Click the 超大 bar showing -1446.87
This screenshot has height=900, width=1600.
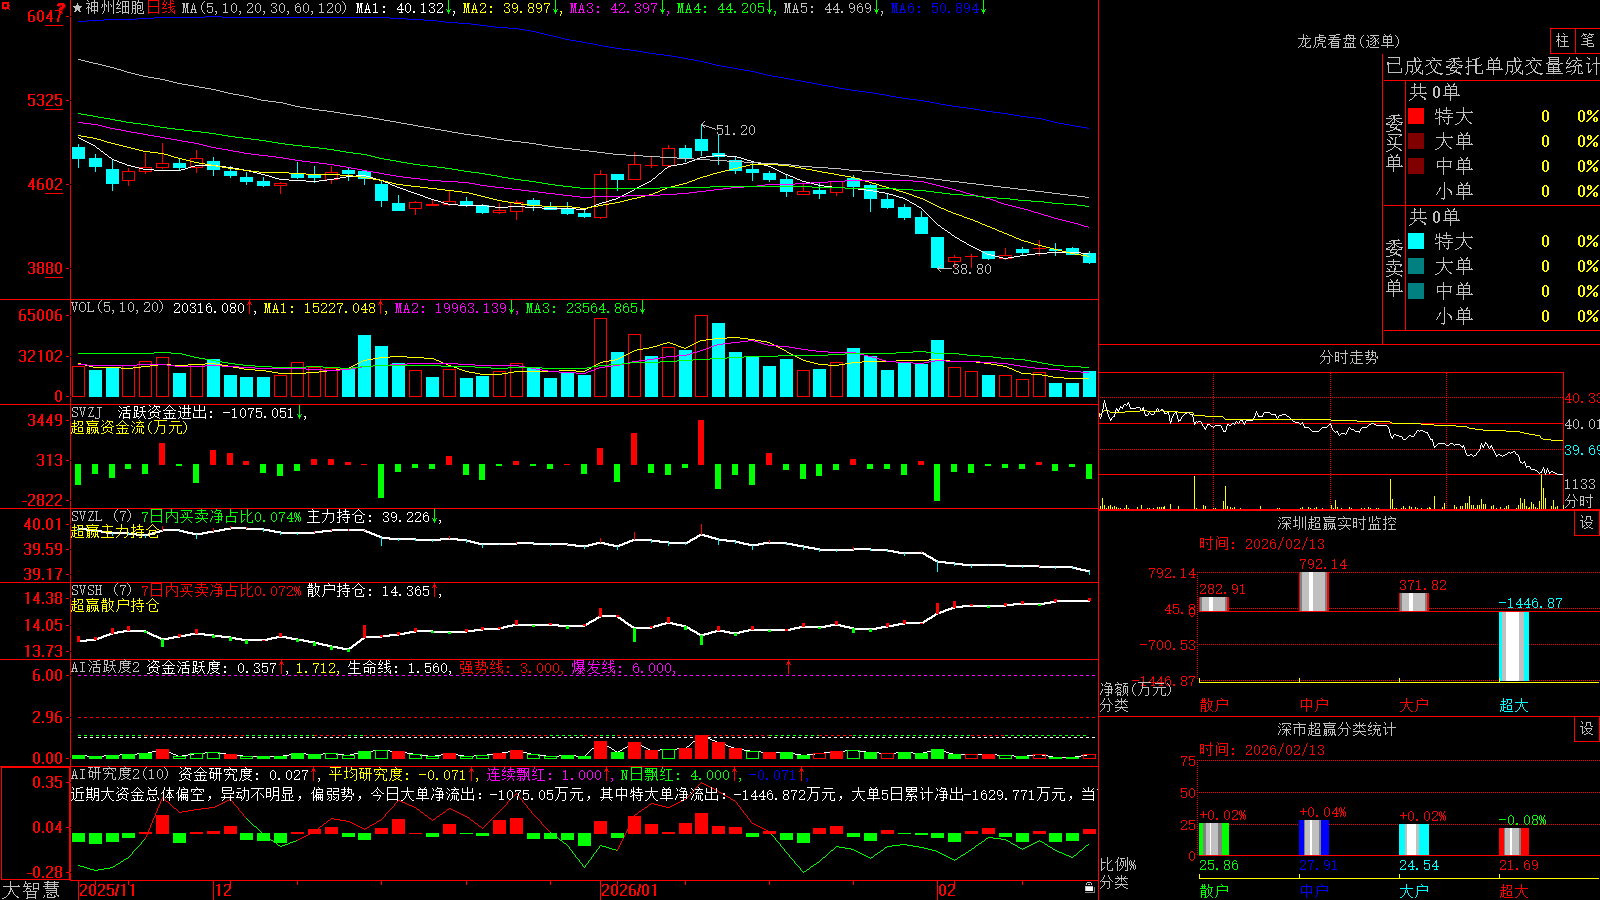(x=1514, y=647)
